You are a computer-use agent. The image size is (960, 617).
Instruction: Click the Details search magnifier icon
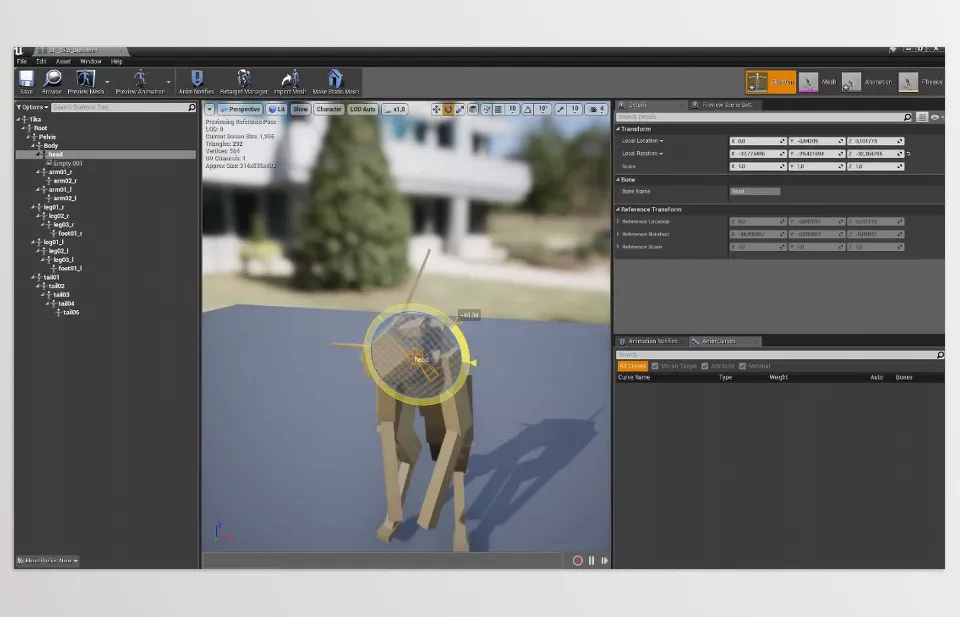tap(907, 117)
